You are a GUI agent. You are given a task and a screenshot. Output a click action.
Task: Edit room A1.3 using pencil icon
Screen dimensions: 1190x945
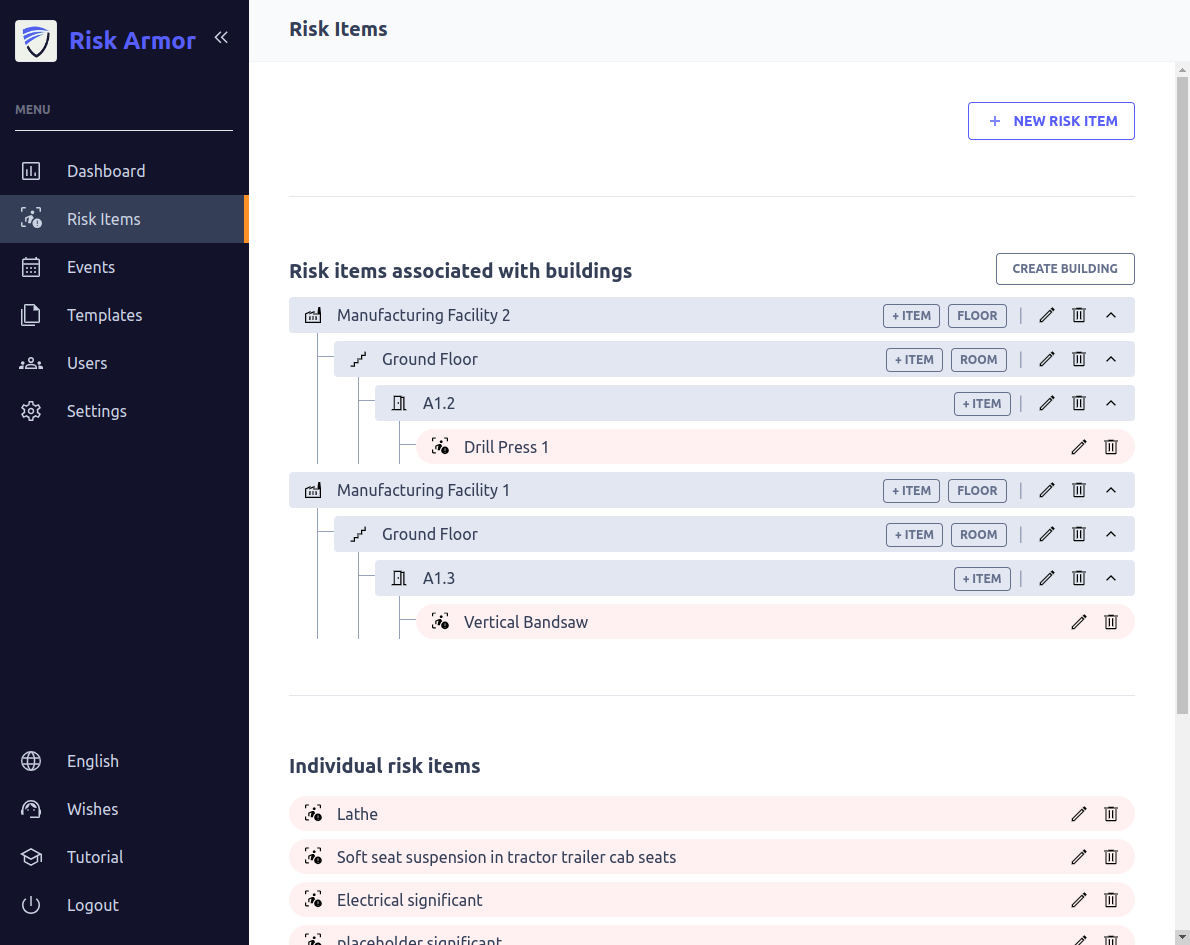coord(1047,578)
